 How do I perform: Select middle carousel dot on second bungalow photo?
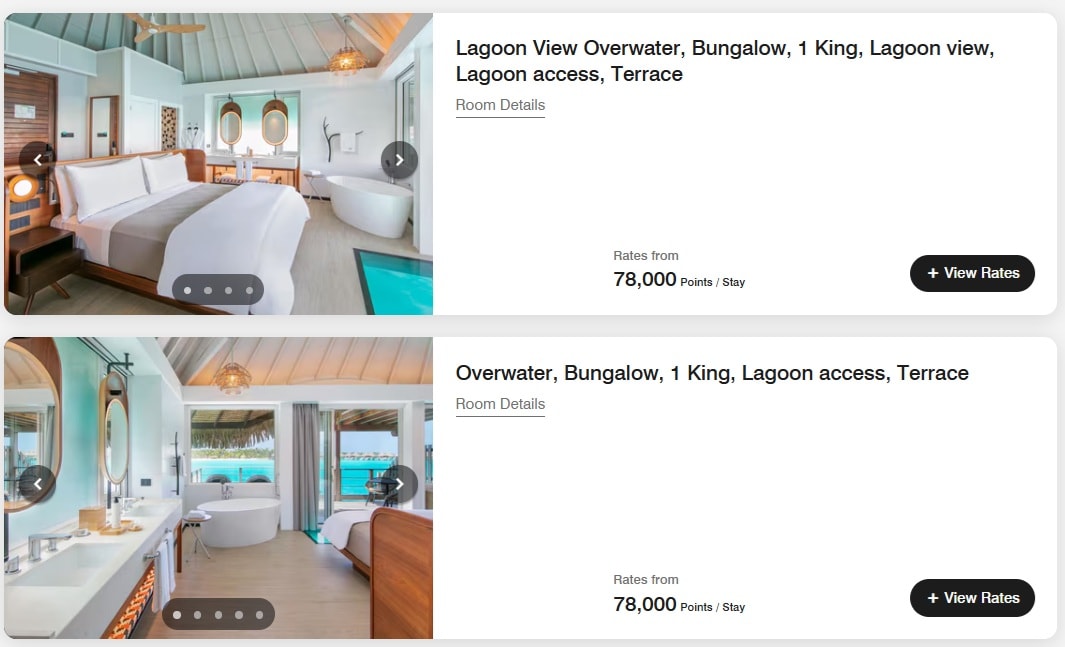pyautogui.click(x=219, y=615)
